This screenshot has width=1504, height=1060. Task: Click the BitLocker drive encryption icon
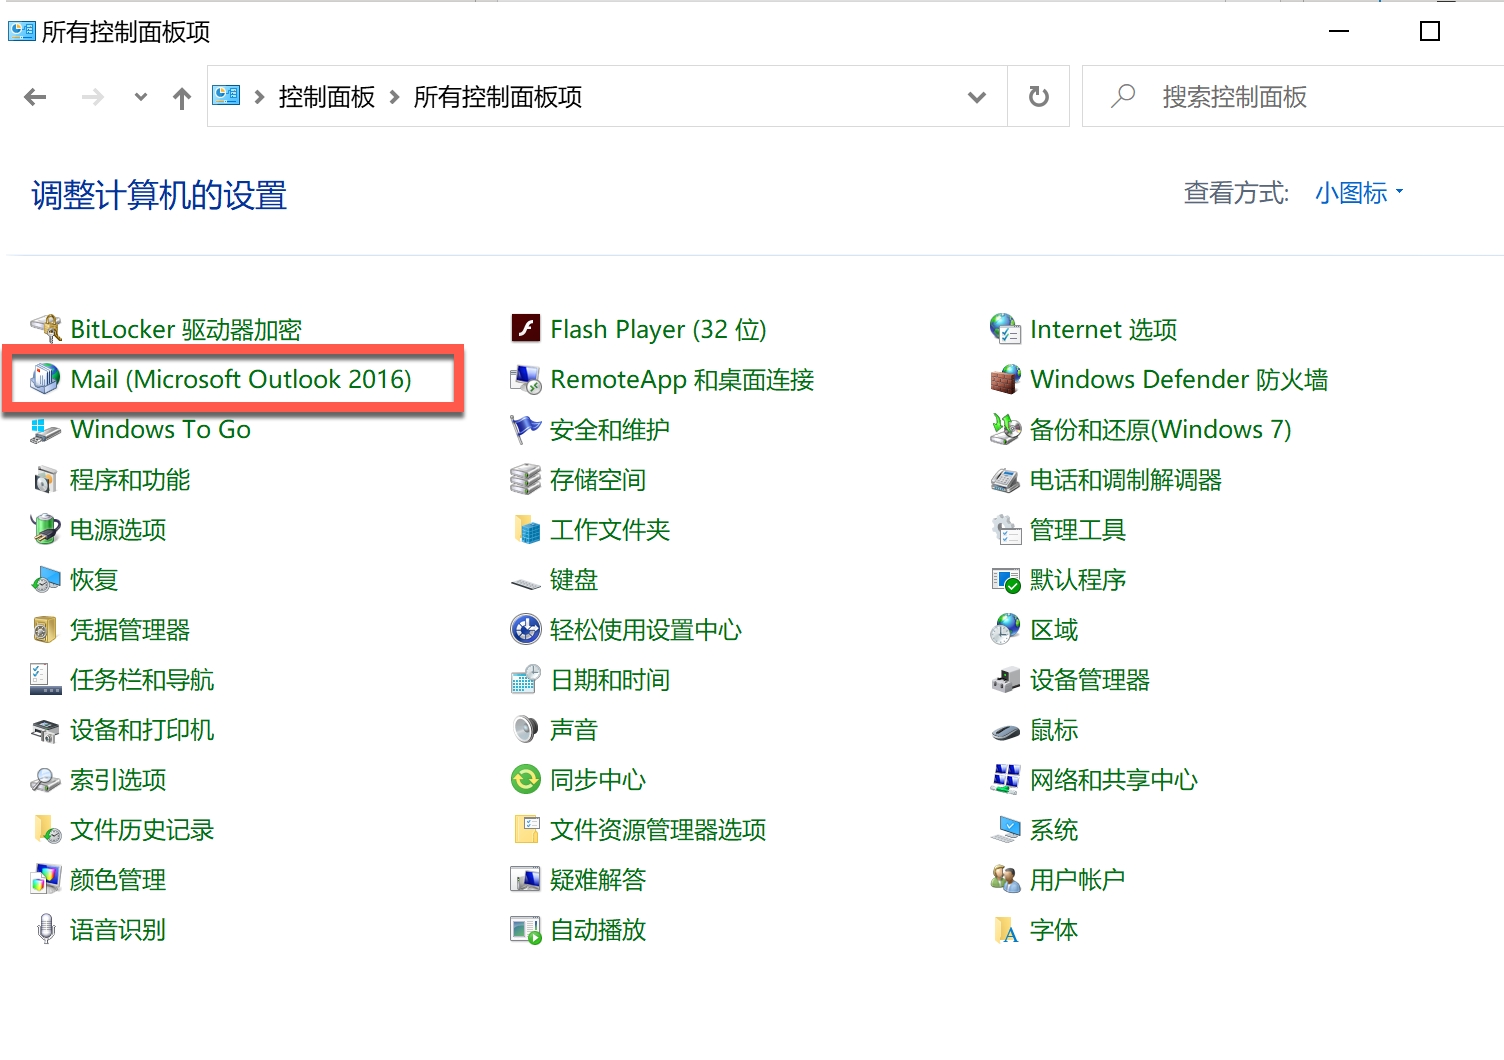click(x=45, y=329)
